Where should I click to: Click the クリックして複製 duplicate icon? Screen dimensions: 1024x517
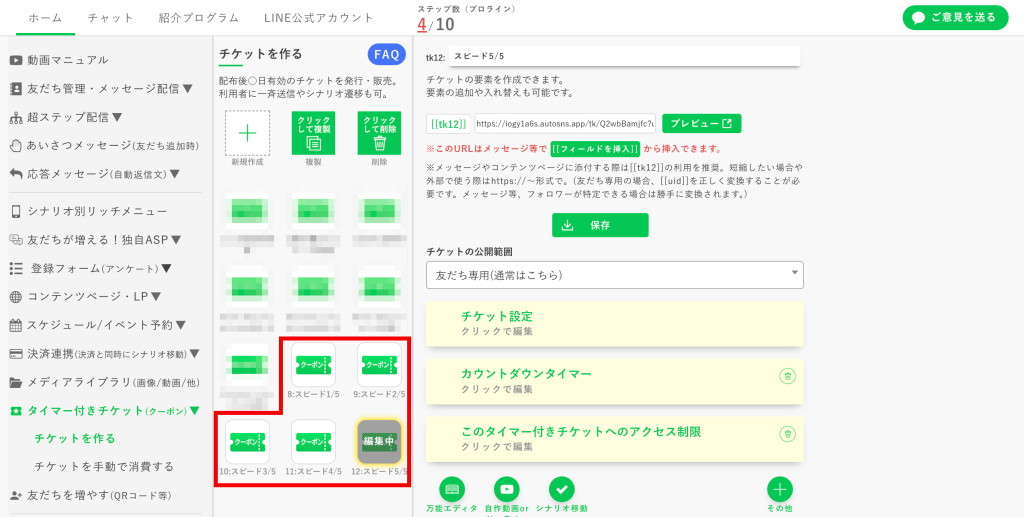[x=313, y=133]
